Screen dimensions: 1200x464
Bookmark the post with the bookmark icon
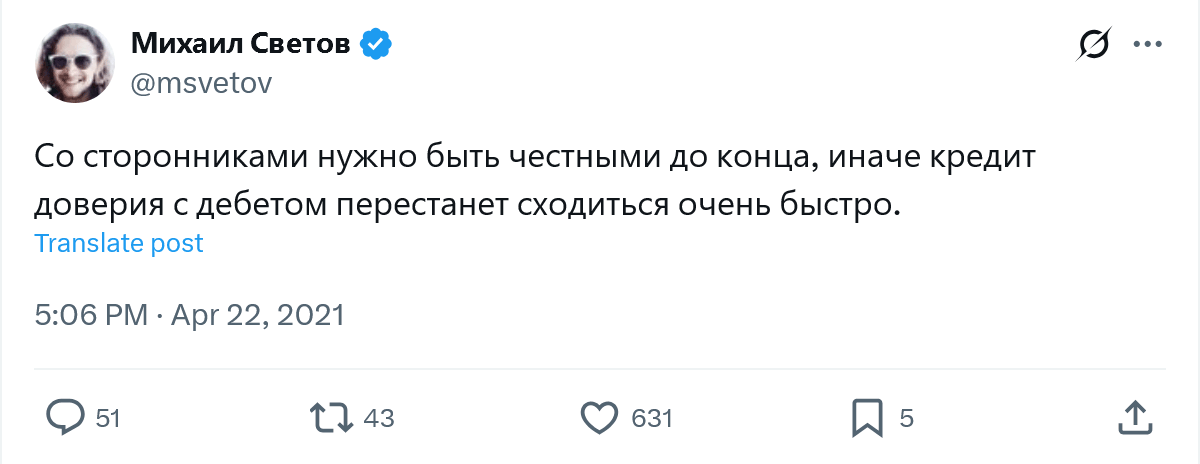(x=865, y=417)
